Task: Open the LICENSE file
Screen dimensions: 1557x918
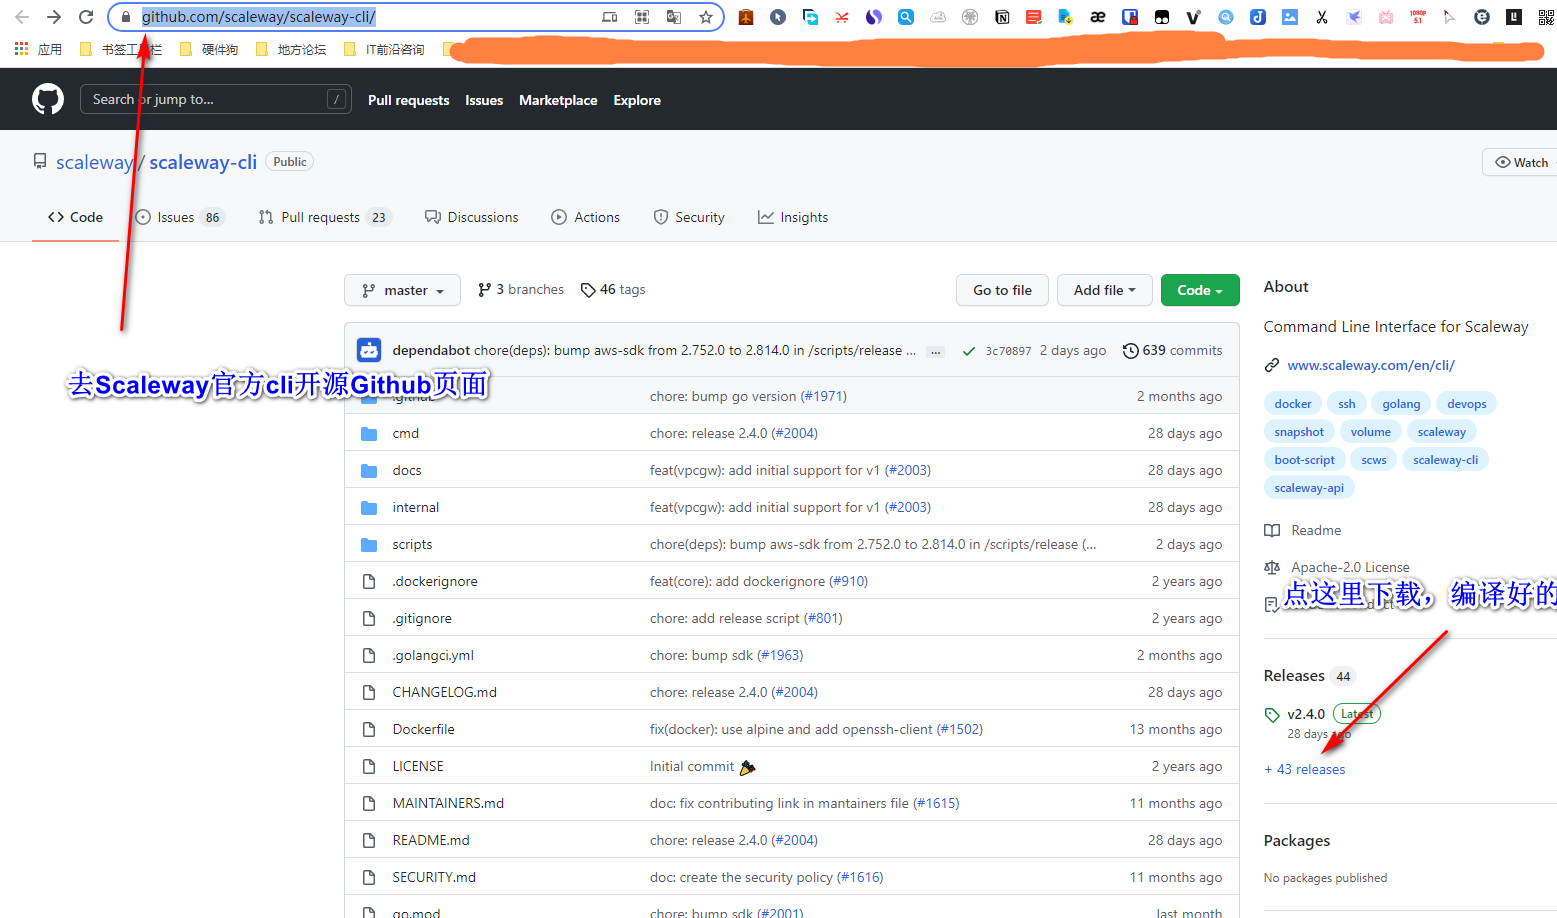Action: (418, 766)
